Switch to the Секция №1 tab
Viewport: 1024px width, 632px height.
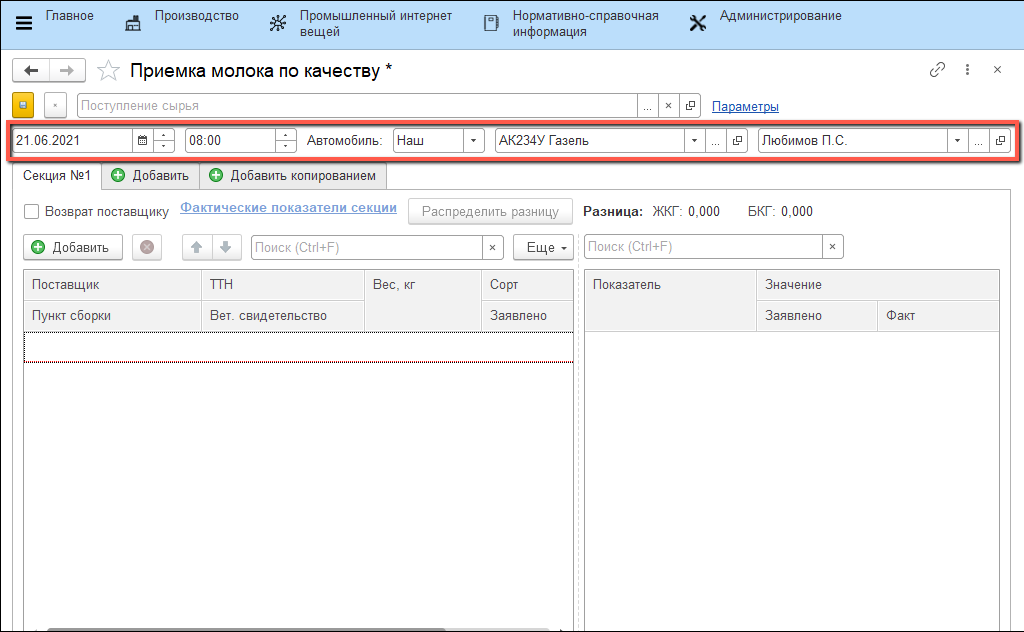pos(57,176)
